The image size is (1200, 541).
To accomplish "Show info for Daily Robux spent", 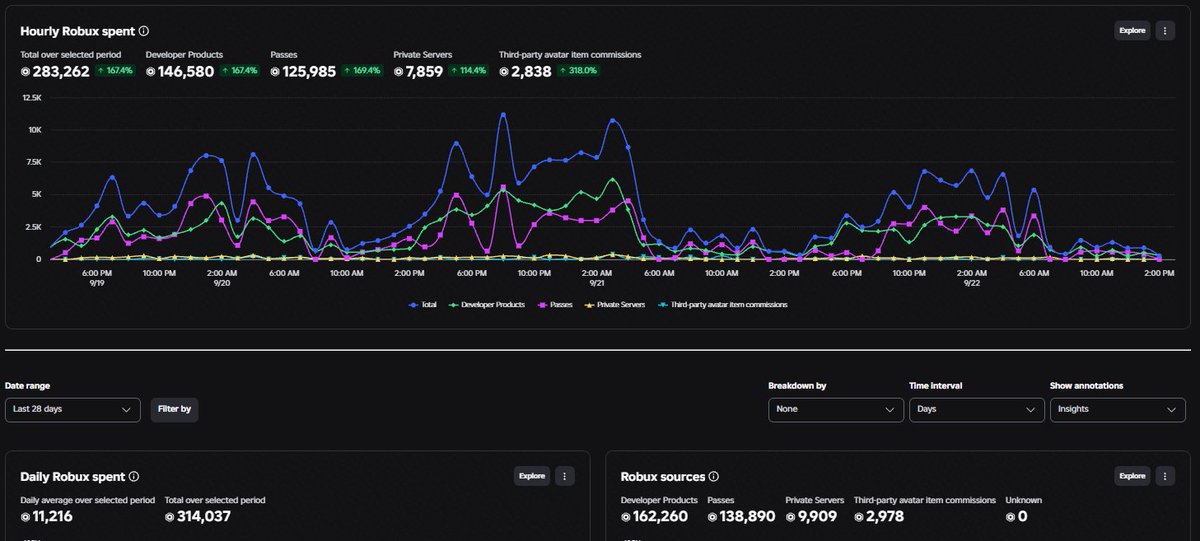I will (134, 478).
